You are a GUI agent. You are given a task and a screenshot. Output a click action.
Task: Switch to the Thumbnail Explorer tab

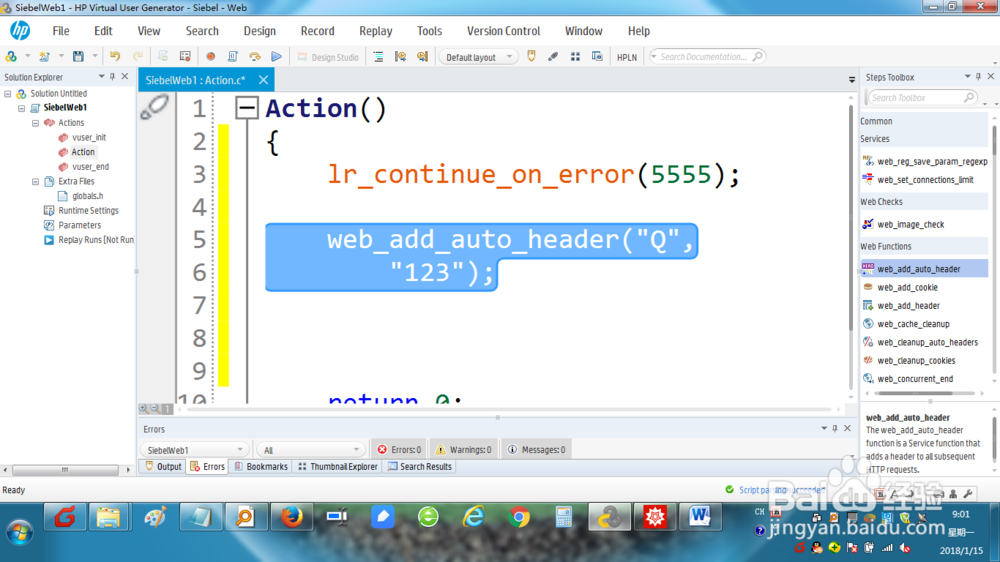[x=337, y=466]
